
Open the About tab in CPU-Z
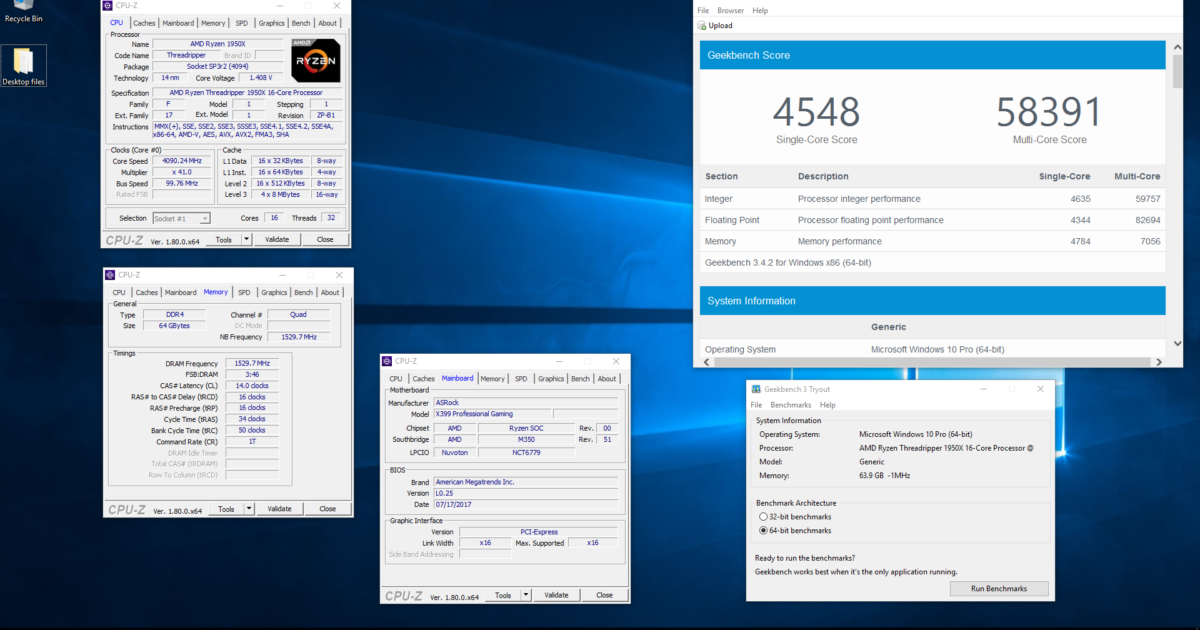point(328,22)
